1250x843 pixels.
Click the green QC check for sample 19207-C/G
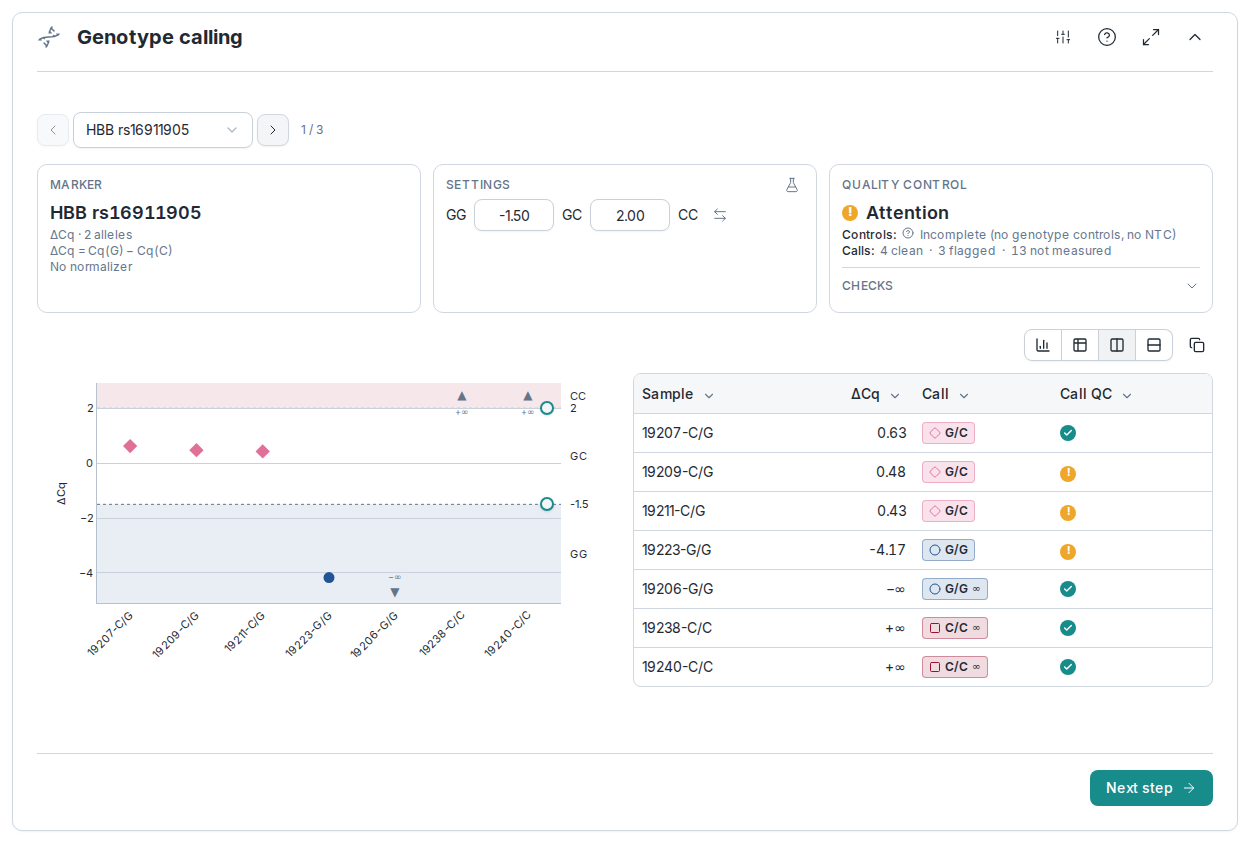(x=1068, y=433)
